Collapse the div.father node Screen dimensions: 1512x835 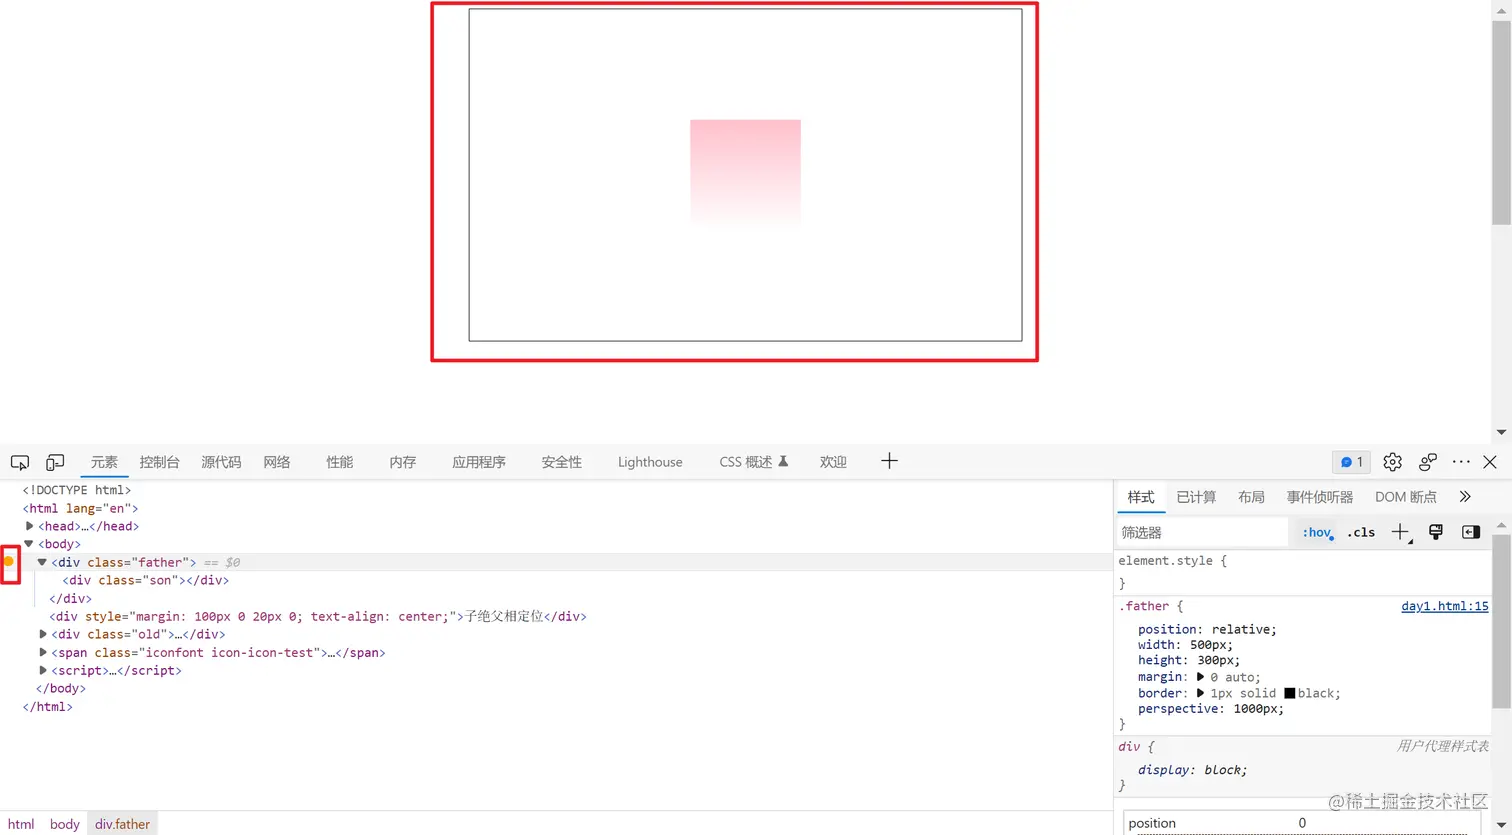click(42, 562)
